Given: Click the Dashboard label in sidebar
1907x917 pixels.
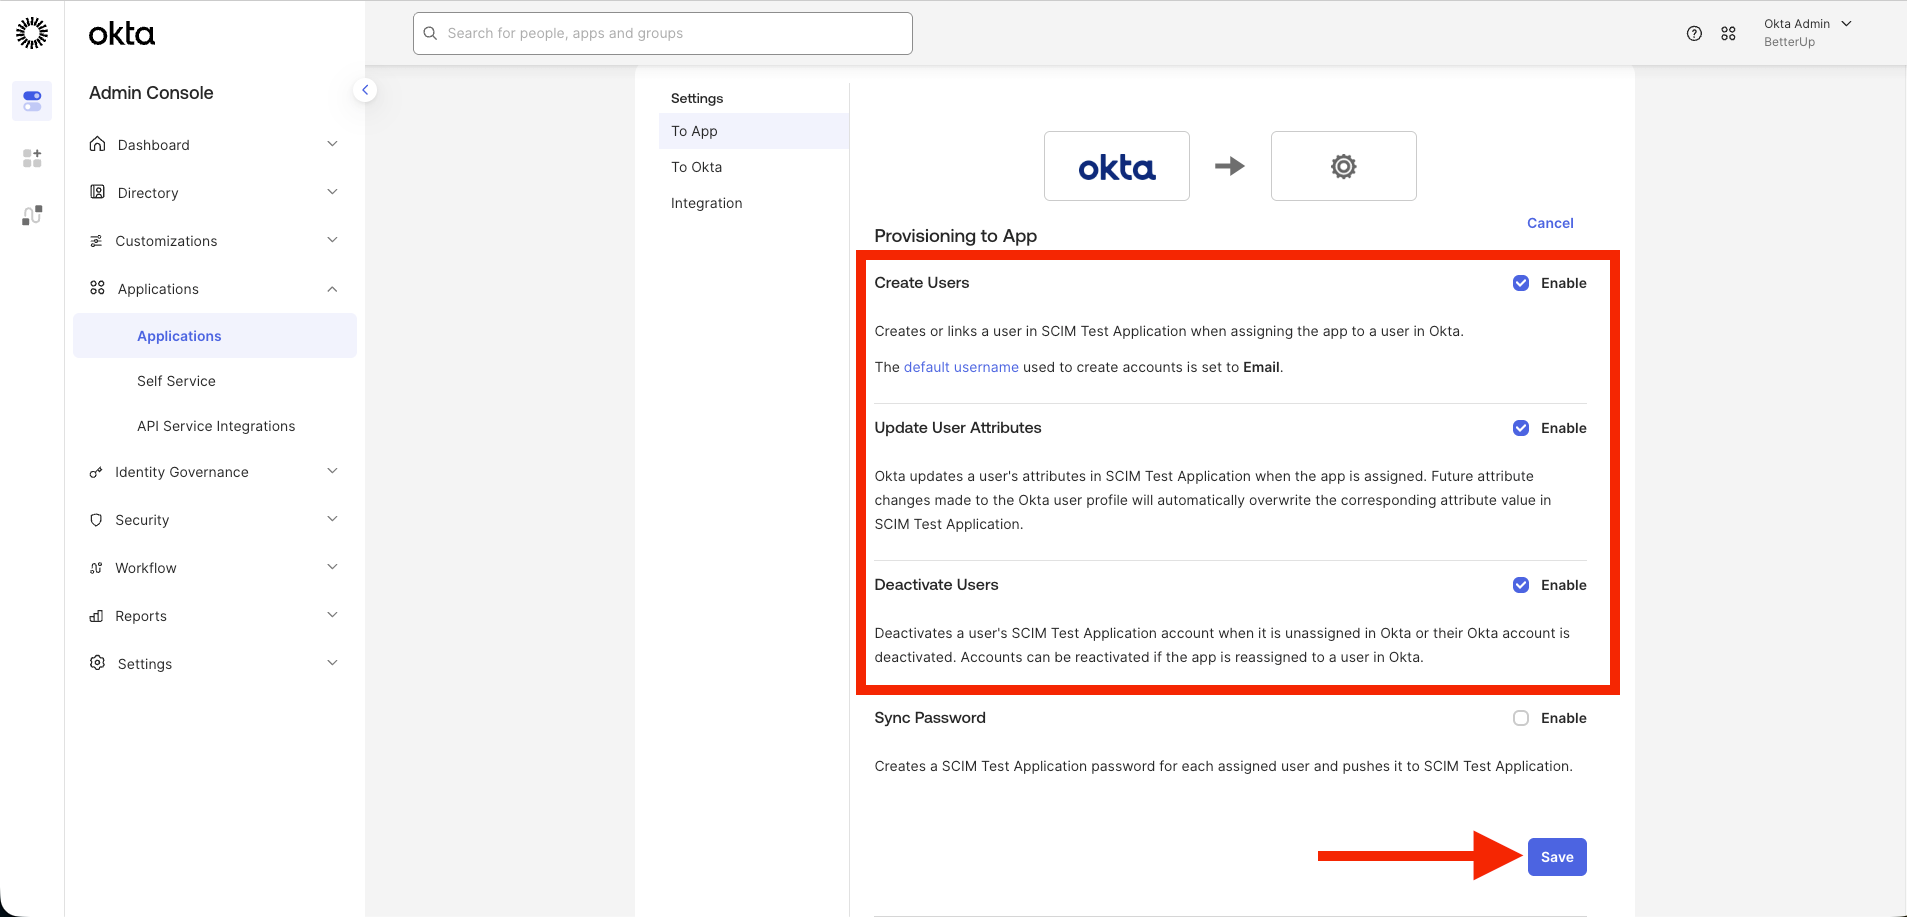Looking at the screenshot, I should coord(154,145).
